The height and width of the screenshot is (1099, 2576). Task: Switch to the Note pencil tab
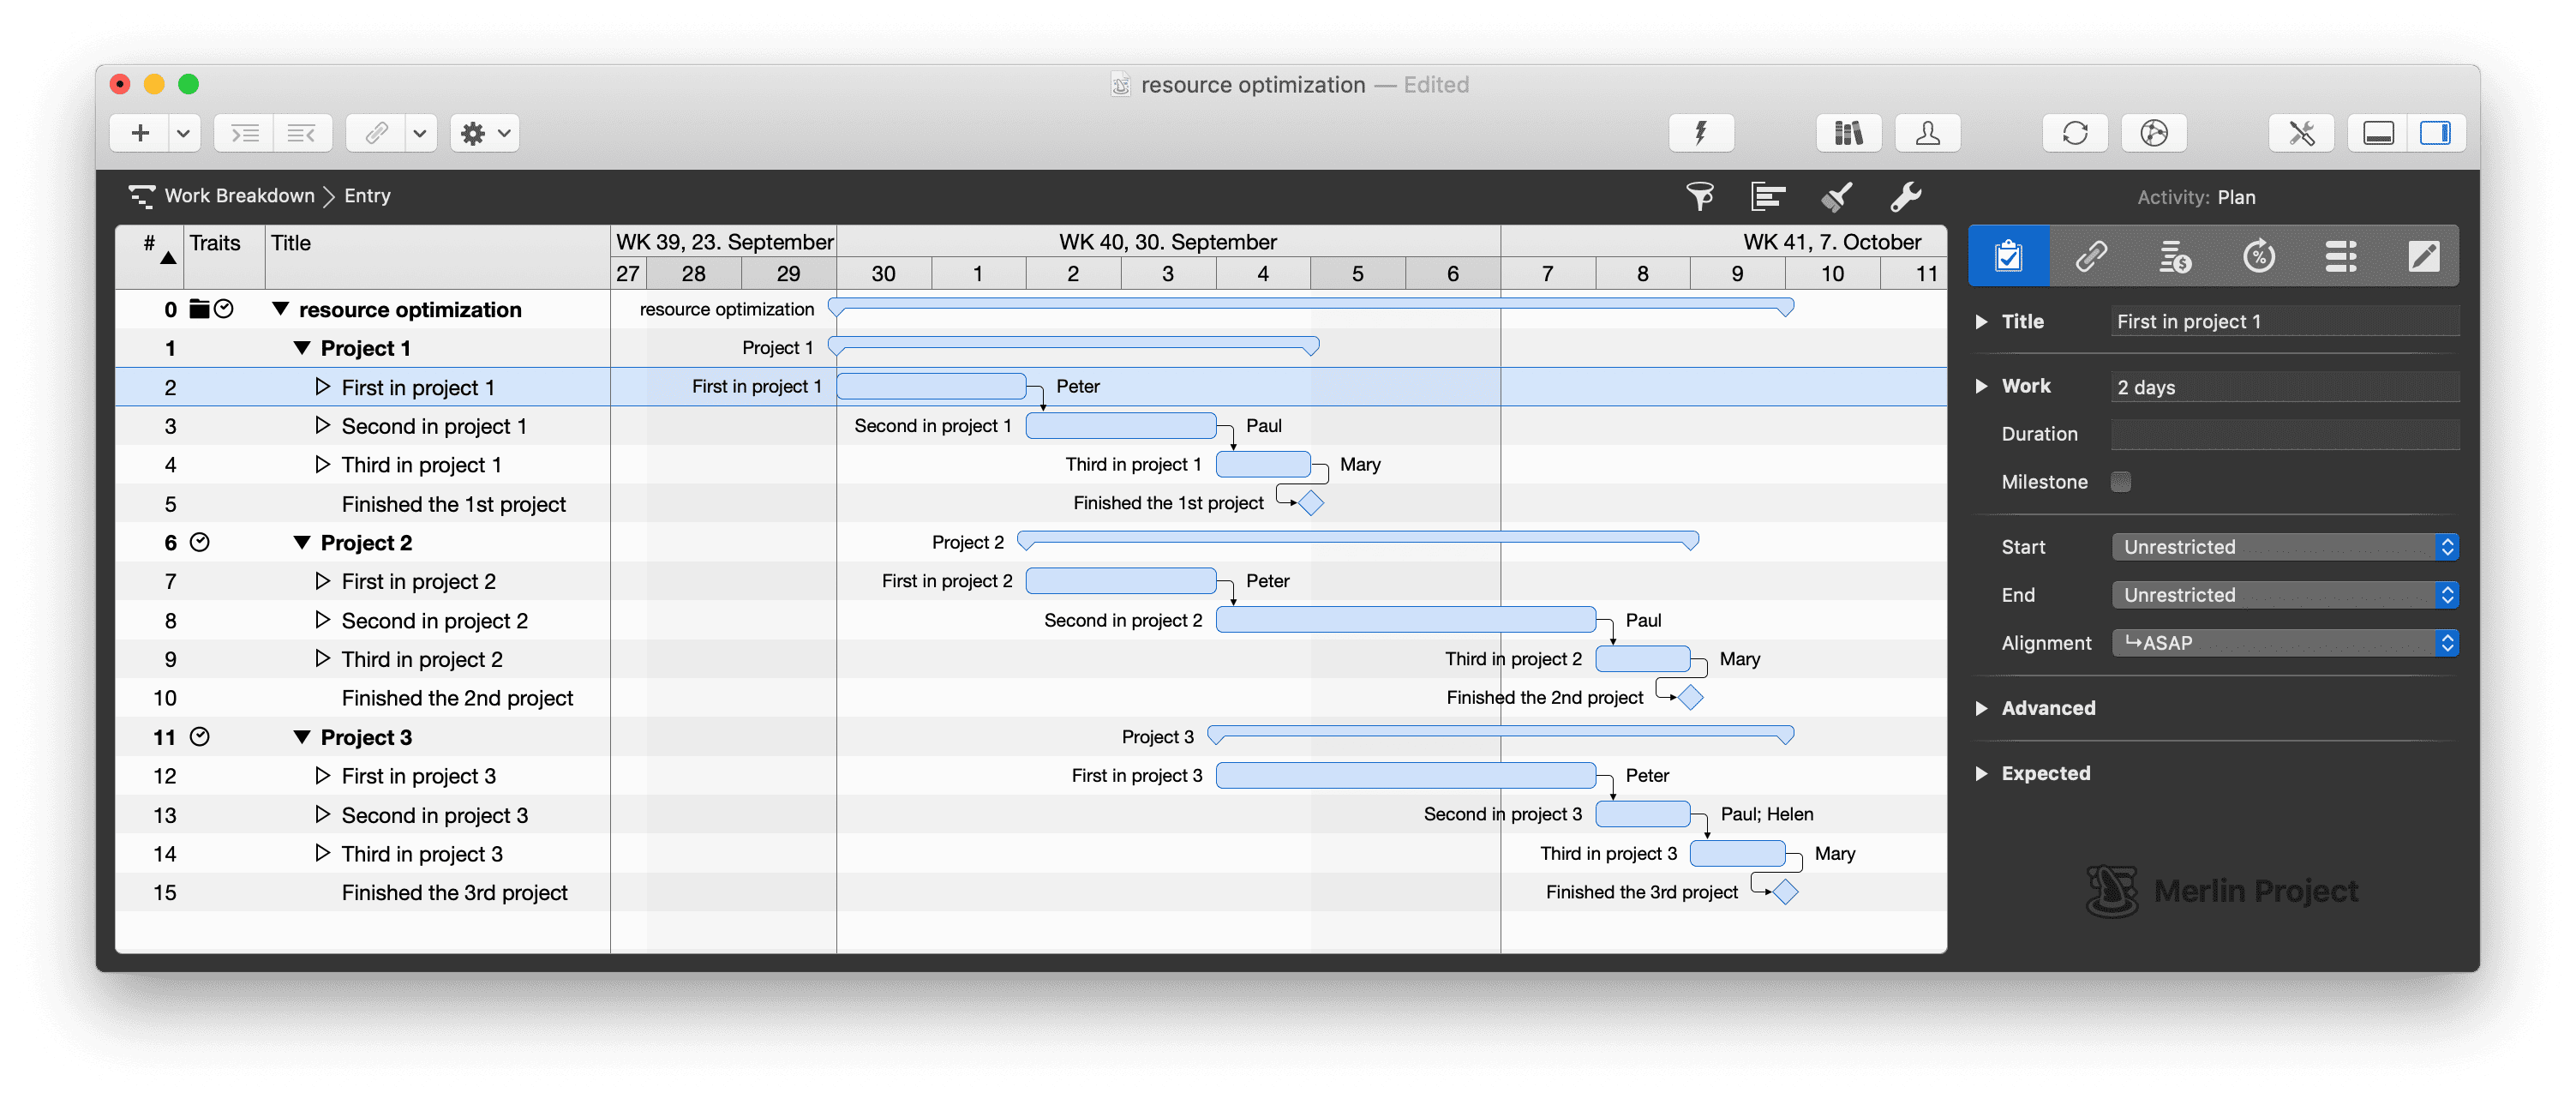(2423, 256)
